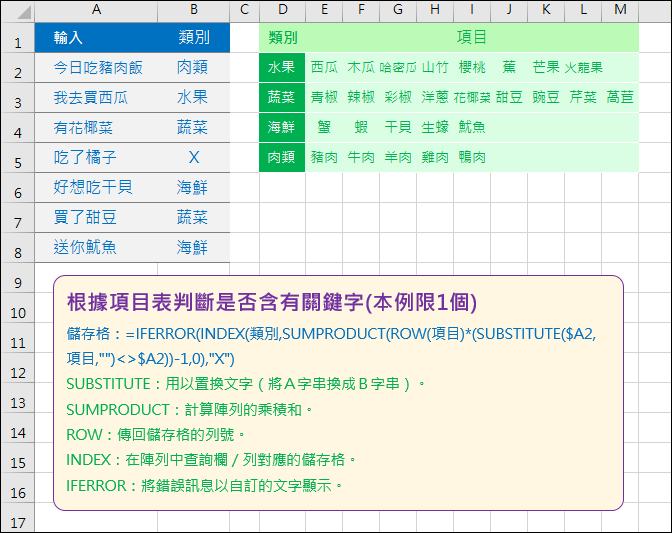Click the 蔬菜 result in cell B7

pyautogui.click(x=194, y=218)
